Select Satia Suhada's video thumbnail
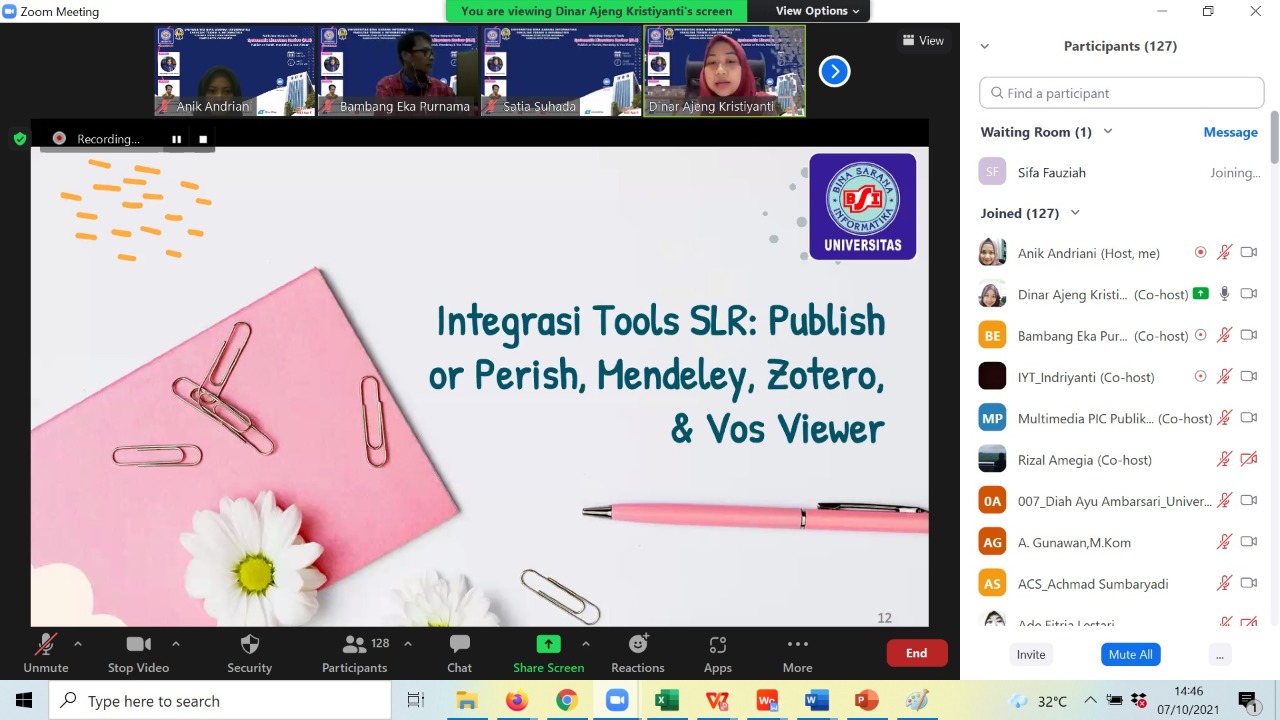This screenshot has width=1280, height=720. [561, 71]
